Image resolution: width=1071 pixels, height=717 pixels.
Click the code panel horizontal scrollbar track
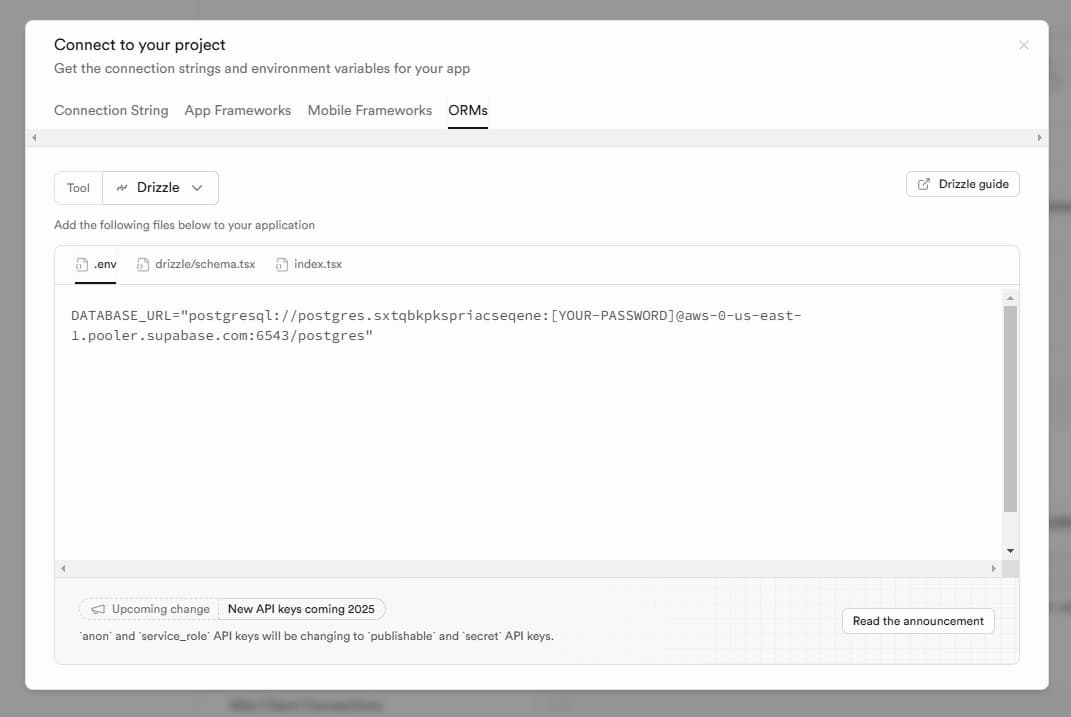pyautogui.click(x=528, y=568)
